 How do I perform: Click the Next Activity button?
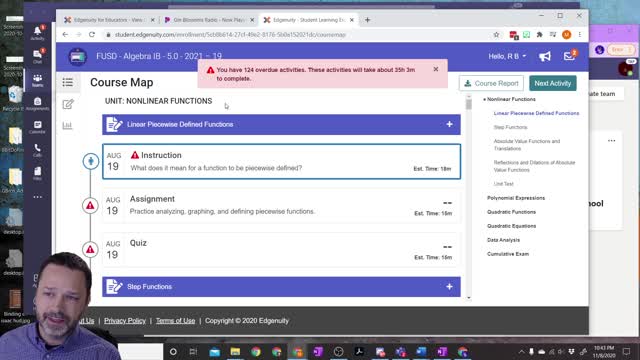tap(553, 83)
